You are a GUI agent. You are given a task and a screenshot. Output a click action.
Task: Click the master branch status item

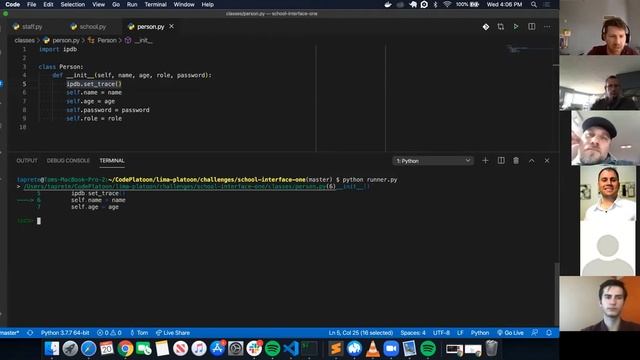[9, 333]
